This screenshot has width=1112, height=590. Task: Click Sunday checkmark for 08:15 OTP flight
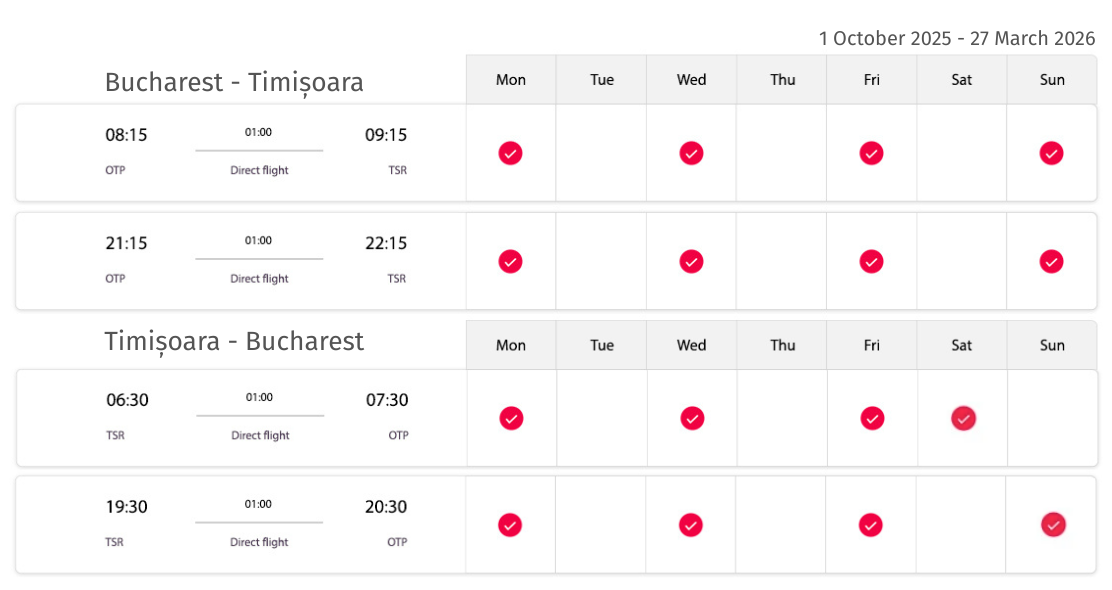point(1051,153)
